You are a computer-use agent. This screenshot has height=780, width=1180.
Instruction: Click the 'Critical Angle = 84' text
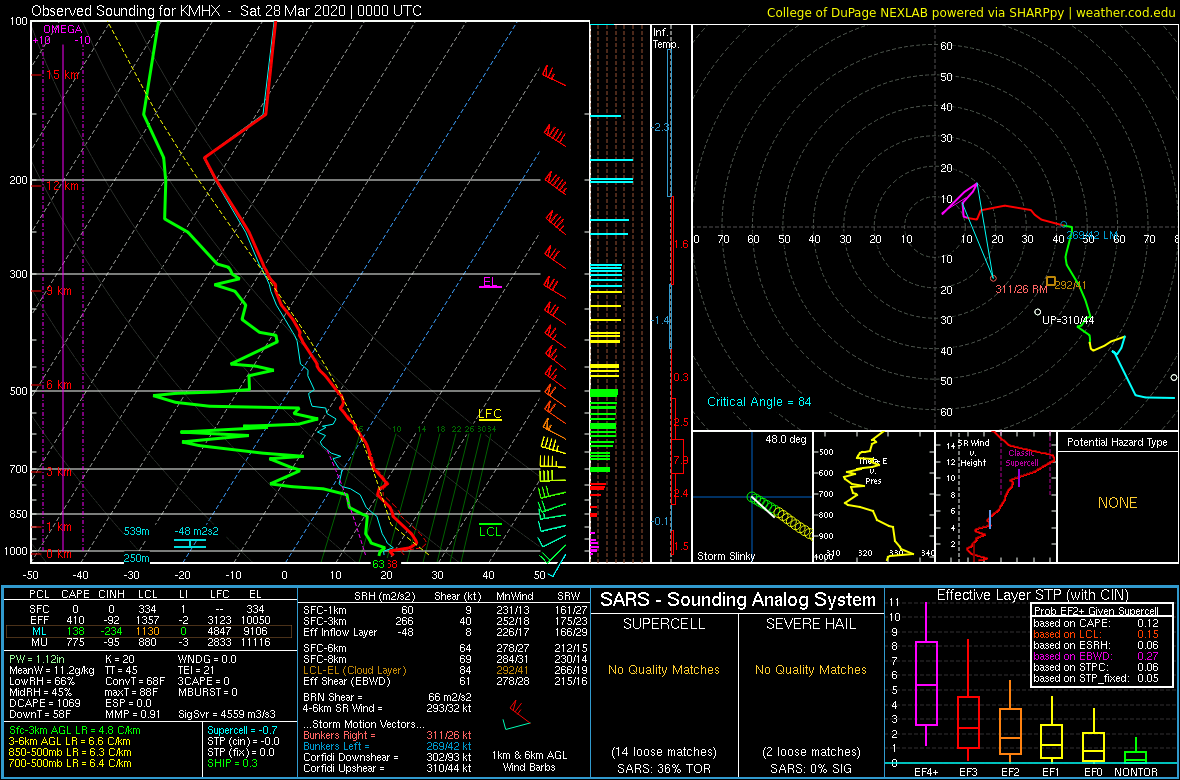tap(759, 401)
